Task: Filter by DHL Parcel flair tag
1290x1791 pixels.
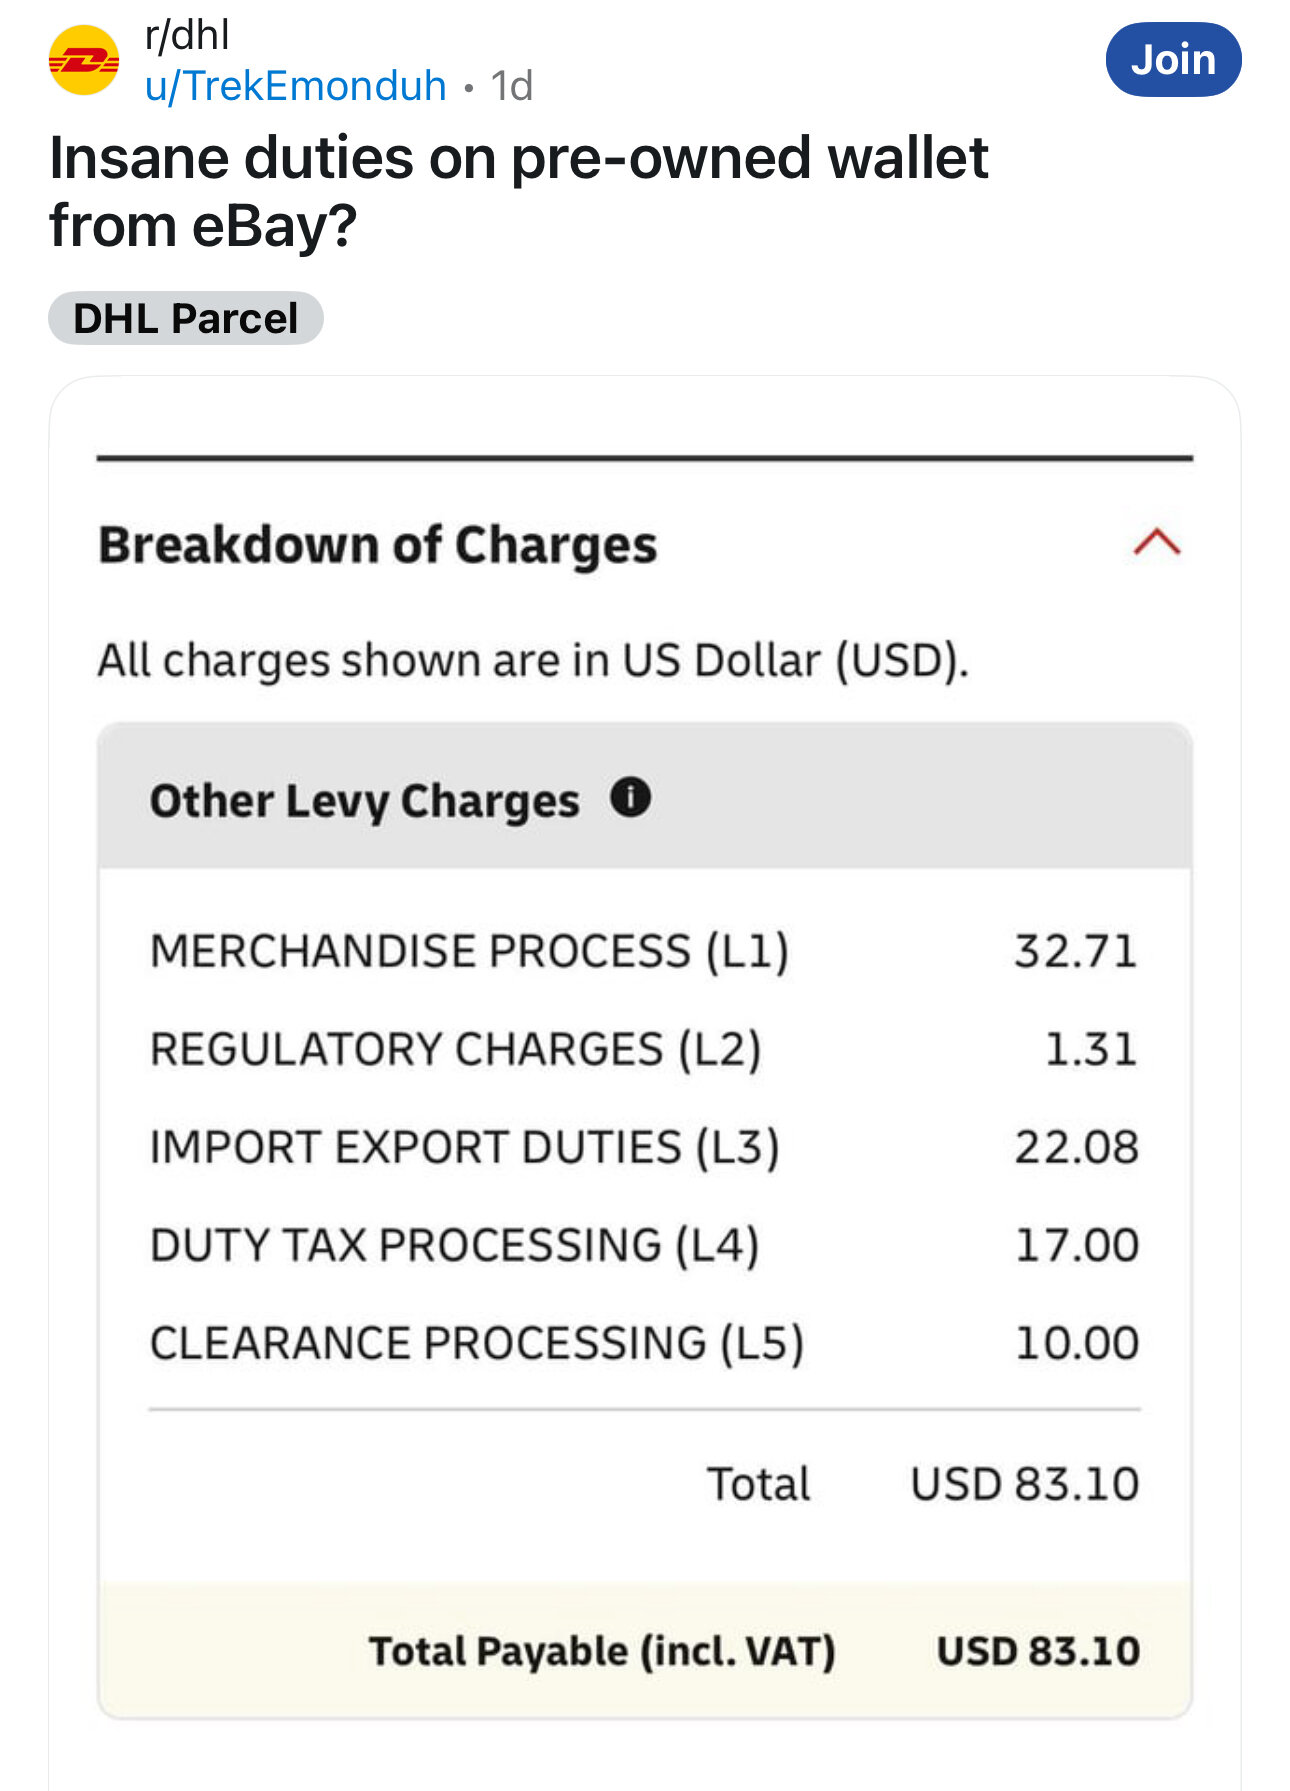Action: (x=186, y=318)
